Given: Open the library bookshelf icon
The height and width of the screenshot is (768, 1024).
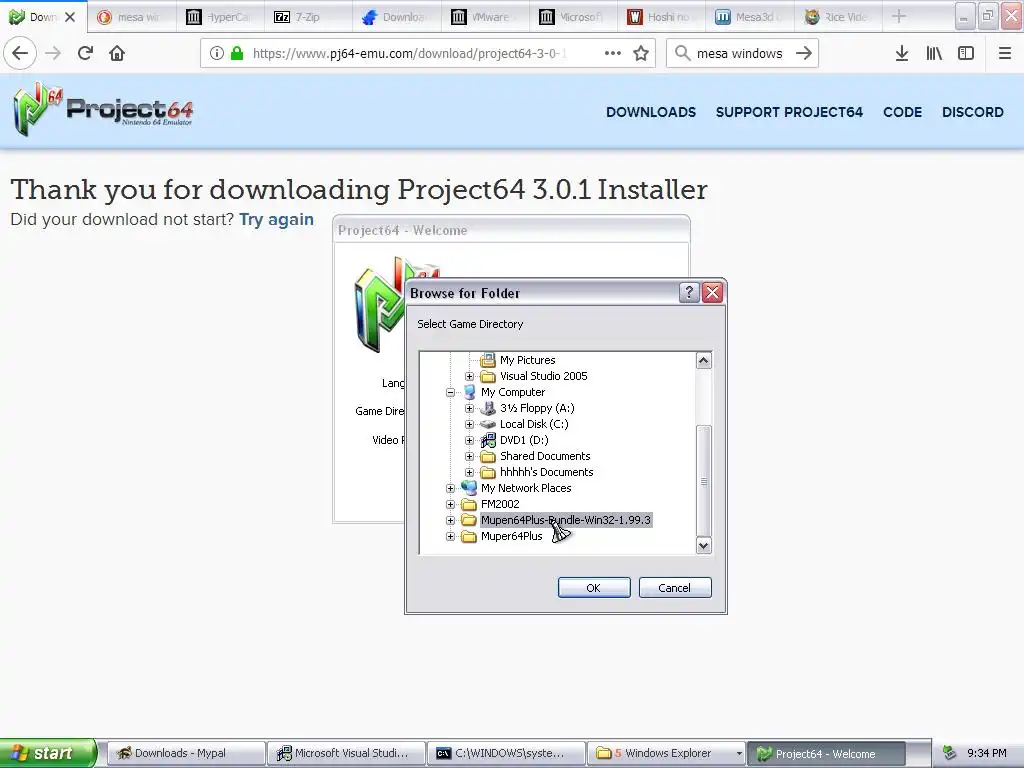Looking at the screenshot, I should click(934, 53).
